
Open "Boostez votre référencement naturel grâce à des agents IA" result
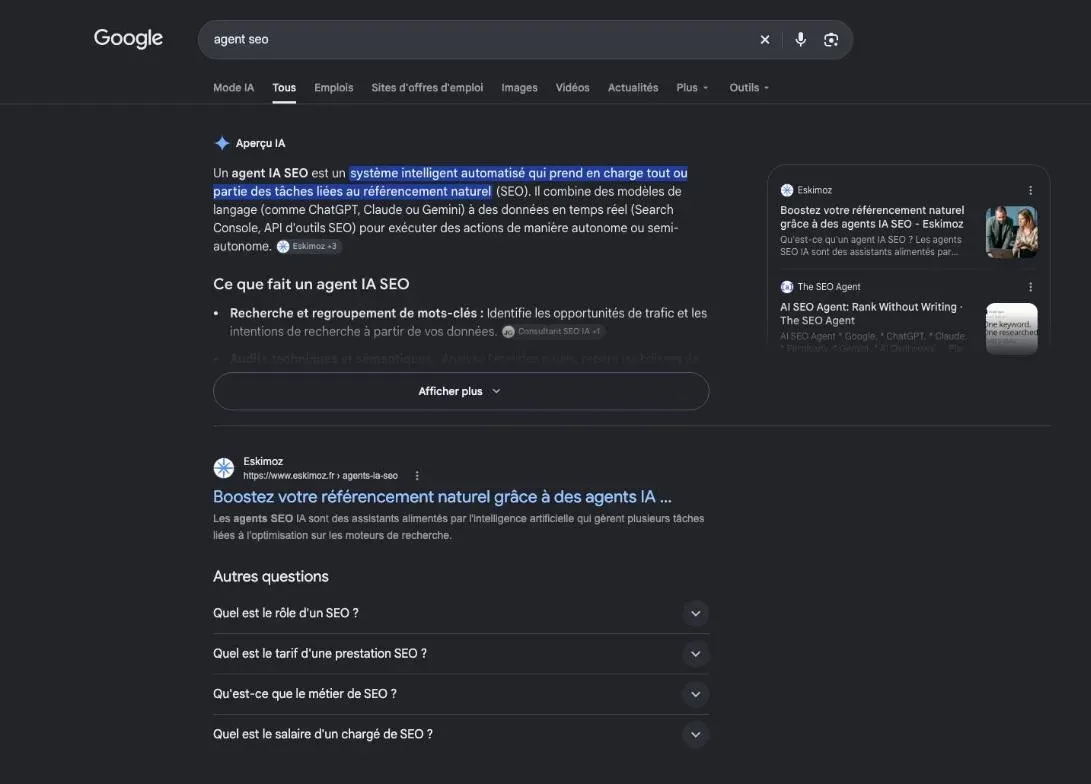coord(442,497)
